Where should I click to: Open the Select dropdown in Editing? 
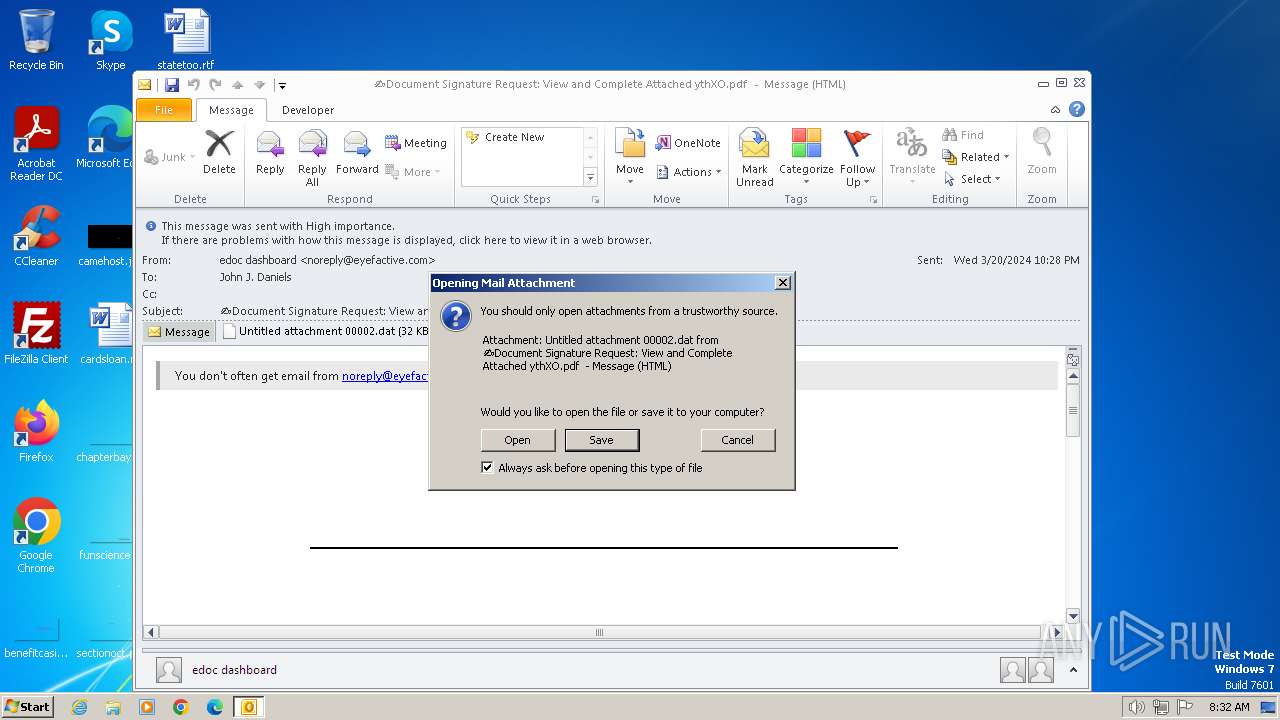point(972,179)
